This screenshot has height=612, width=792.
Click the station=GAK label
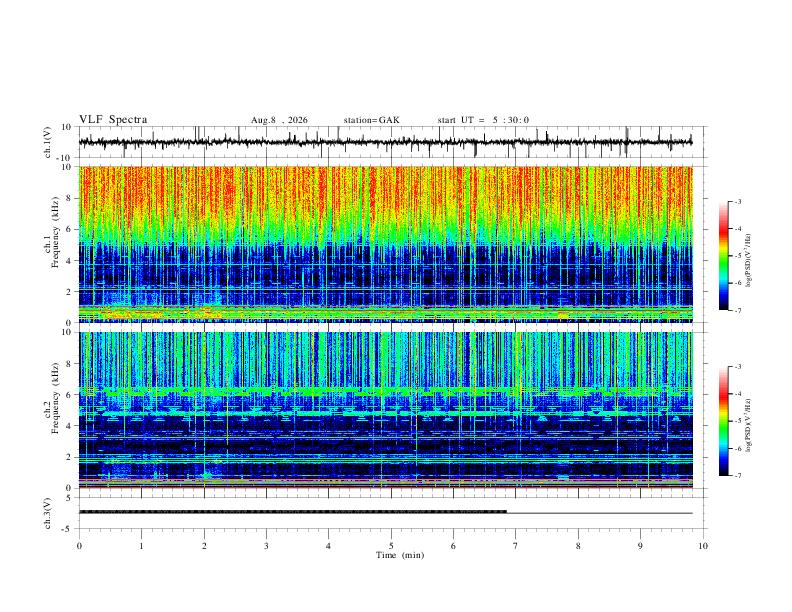pos(371,120)
